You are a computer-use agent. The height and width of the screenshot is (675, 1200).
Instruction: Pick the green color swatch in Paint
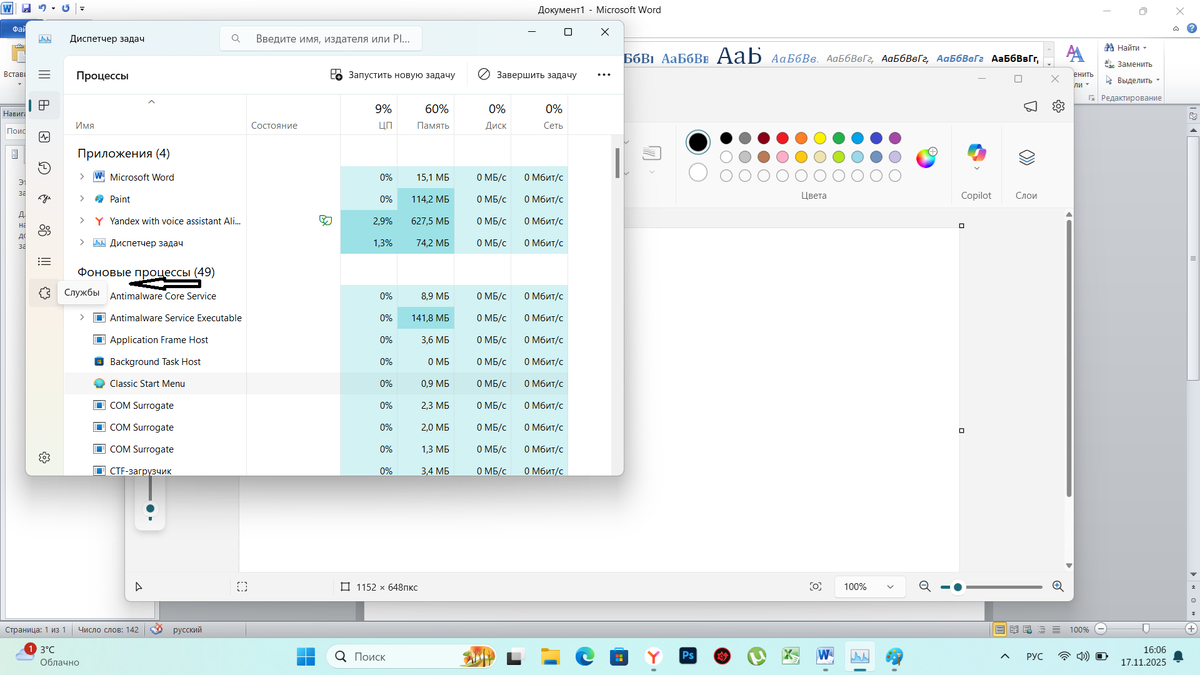840,138
